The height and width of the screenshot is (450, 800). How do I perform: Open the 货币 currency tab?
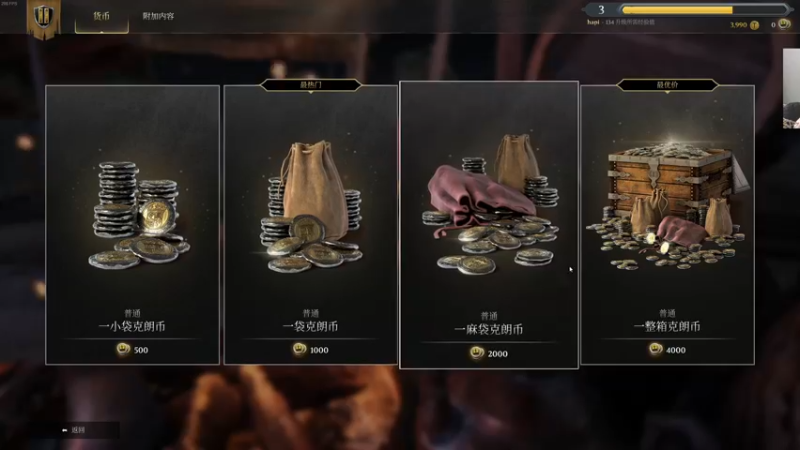[102, 16]
